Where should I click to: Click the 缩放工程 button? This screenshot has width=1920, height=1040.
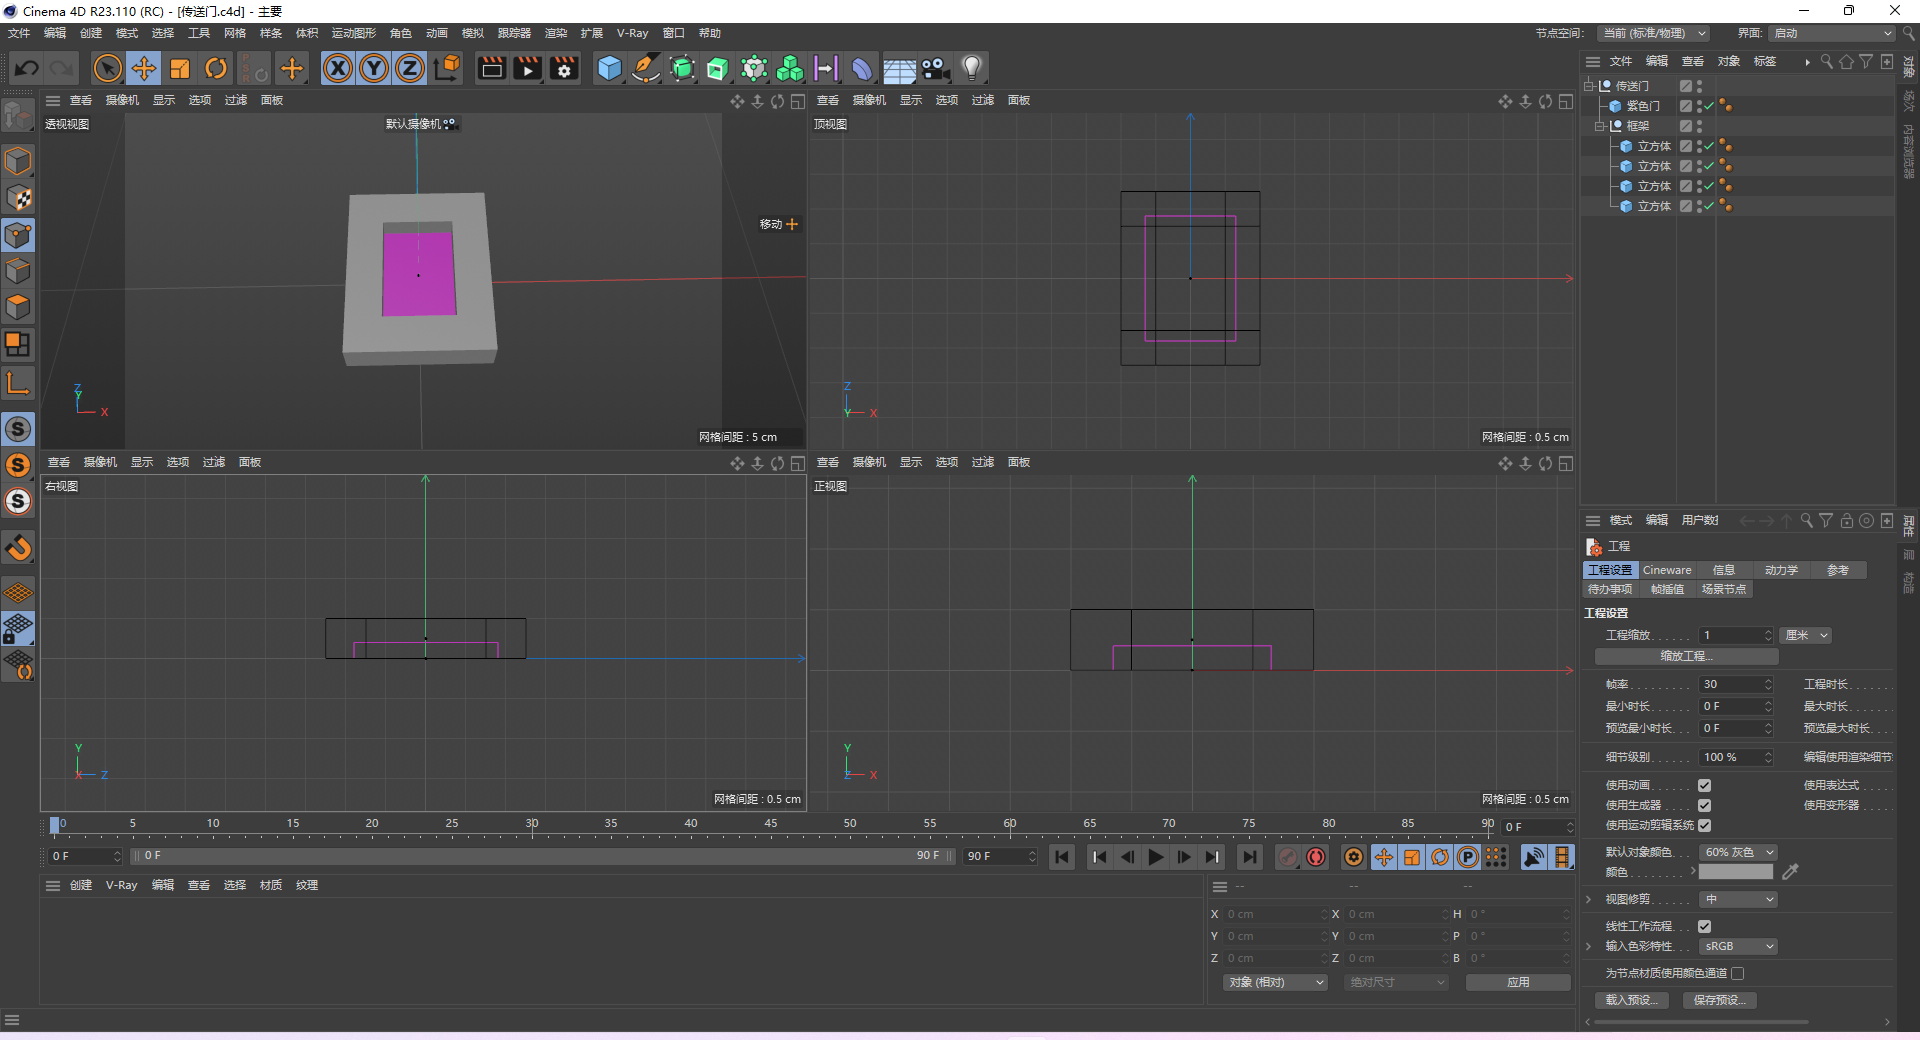(x=1686, y=656)
